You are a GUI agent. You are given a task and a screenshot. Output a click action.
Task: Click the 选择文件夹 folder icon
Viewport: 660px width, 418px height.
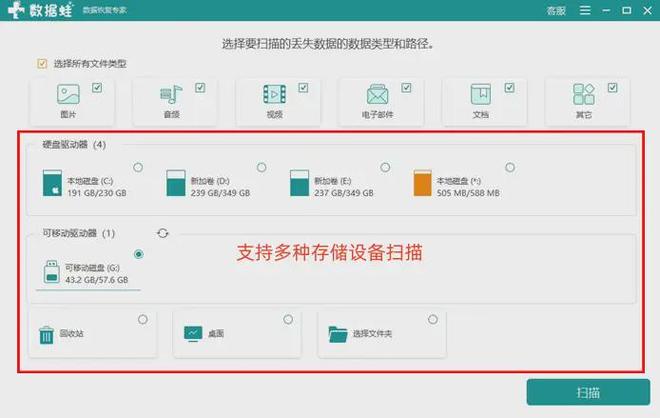pos(338,335)
